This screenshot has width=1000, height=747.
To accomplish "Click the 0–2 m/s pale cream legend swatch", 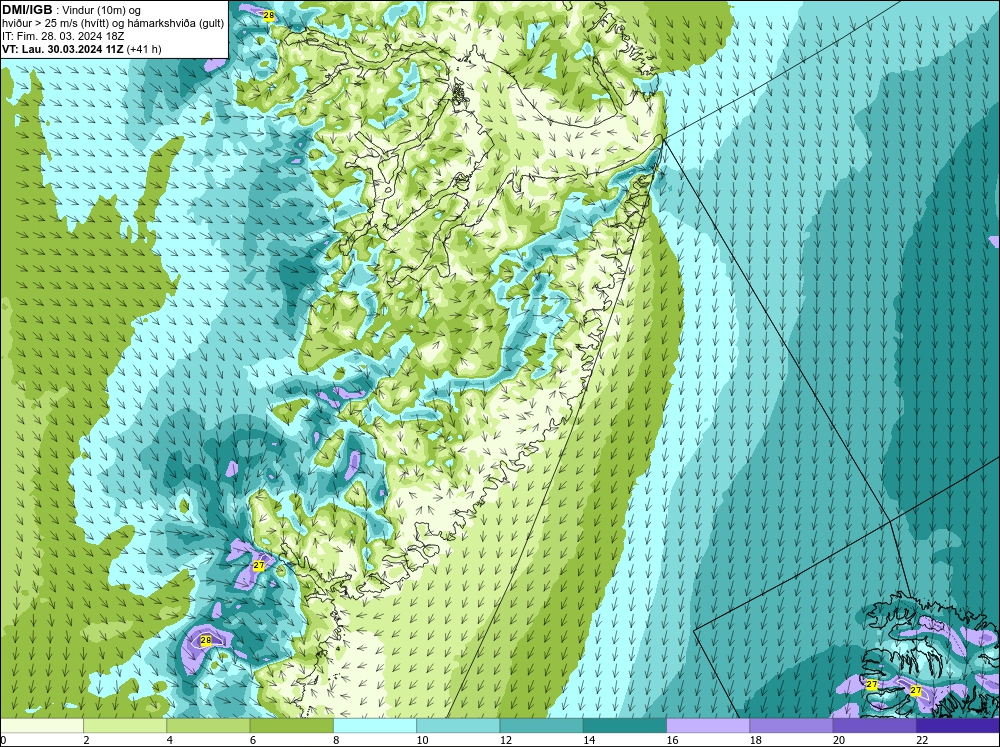I will pyautogui.click(x=42, y=725).
